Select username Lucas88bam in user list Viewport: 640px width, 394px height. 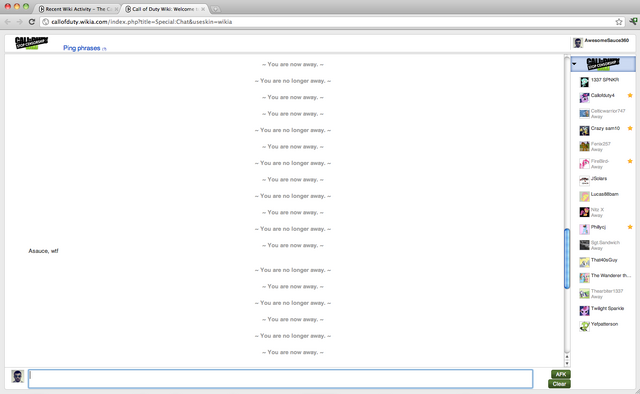604,194
